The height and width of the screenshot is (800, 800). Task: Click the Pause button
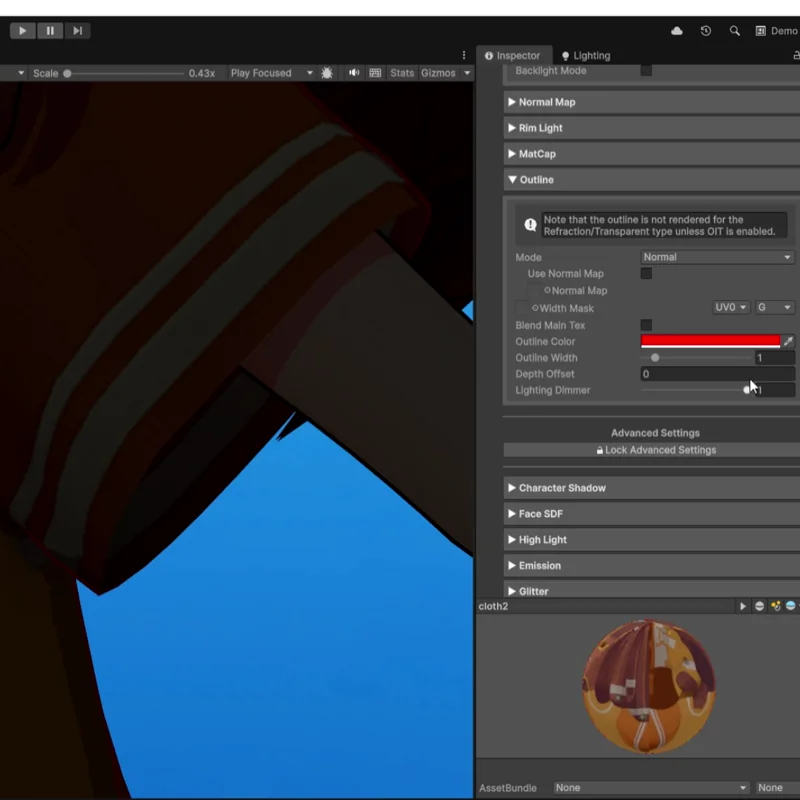click(50, 31)
